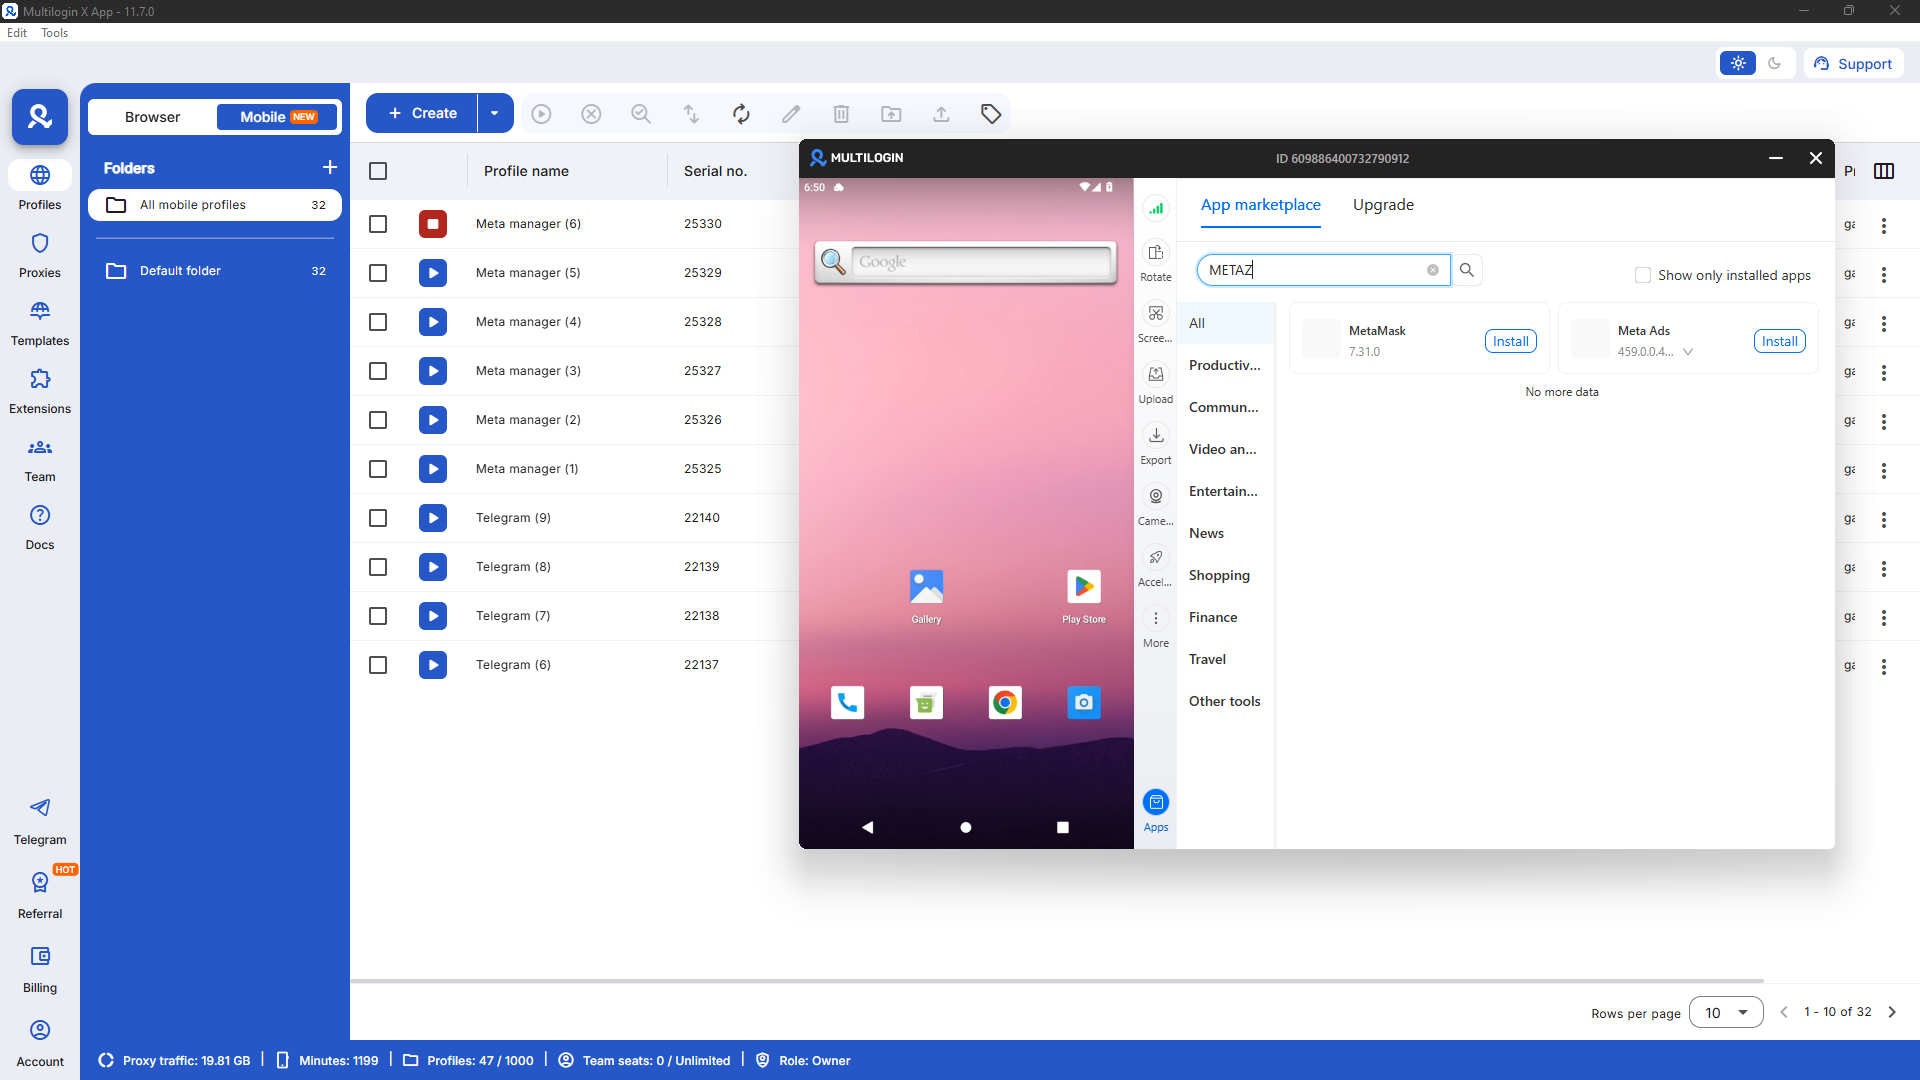
Task: Click the Support button
Action: (x=1853, y=64)
